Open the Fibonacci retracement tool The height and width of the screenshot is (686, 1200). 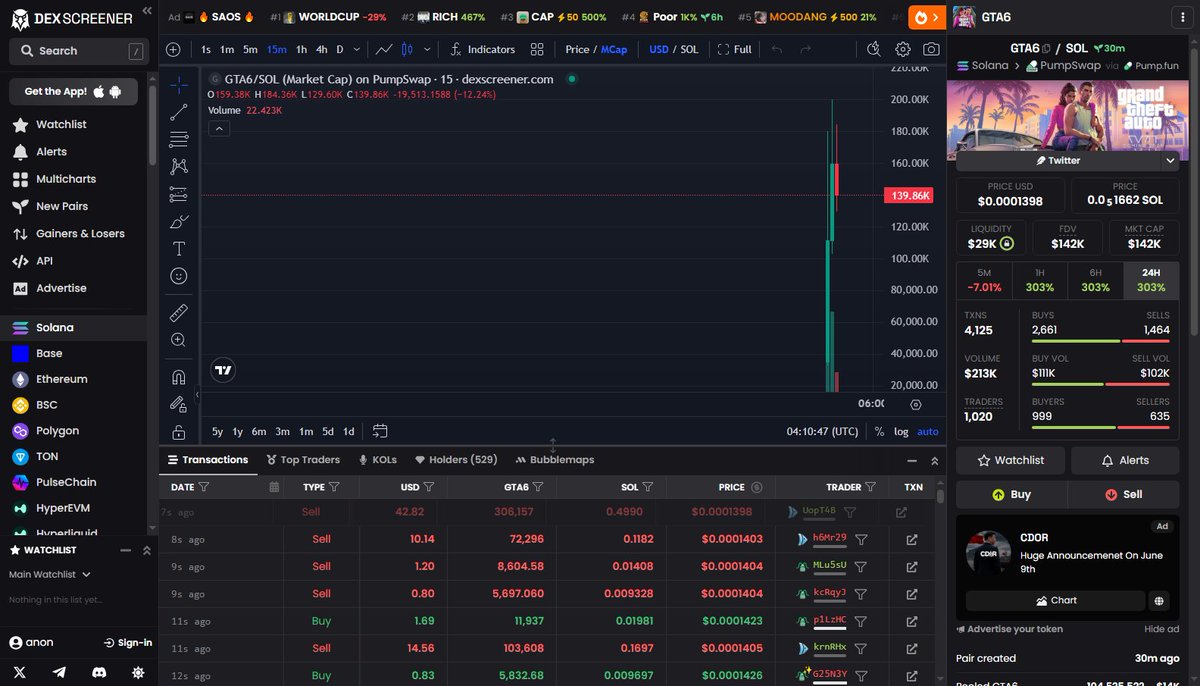point(178,139)
